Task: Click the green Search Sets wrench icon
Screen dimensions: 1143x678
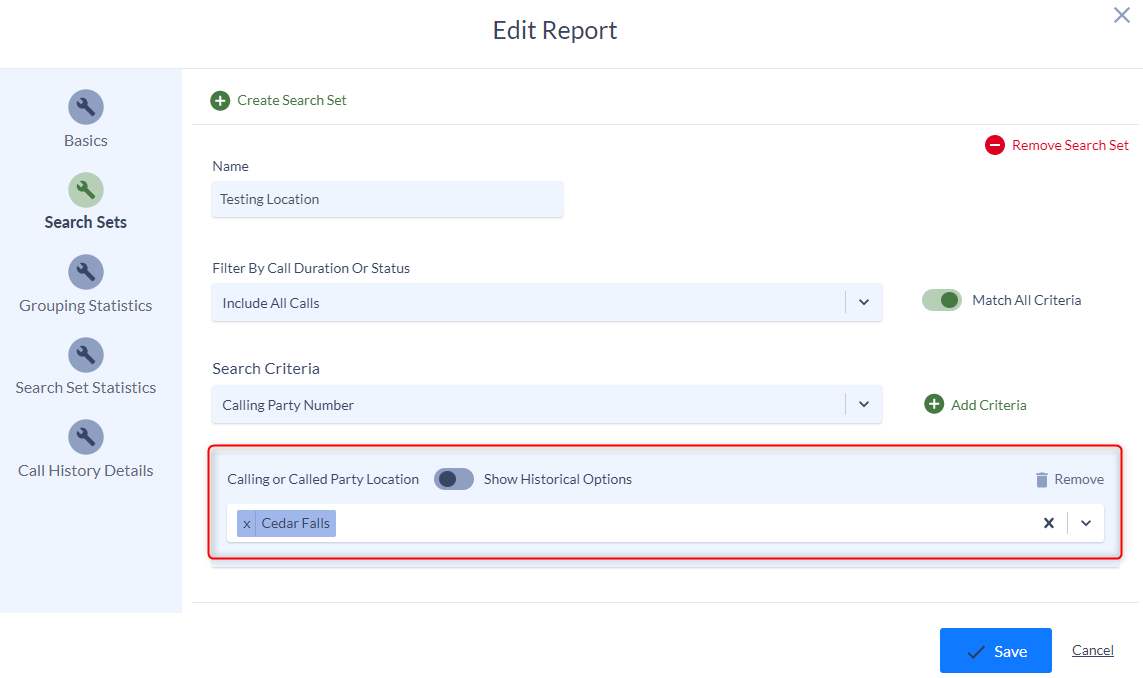Action: [85, 190]
